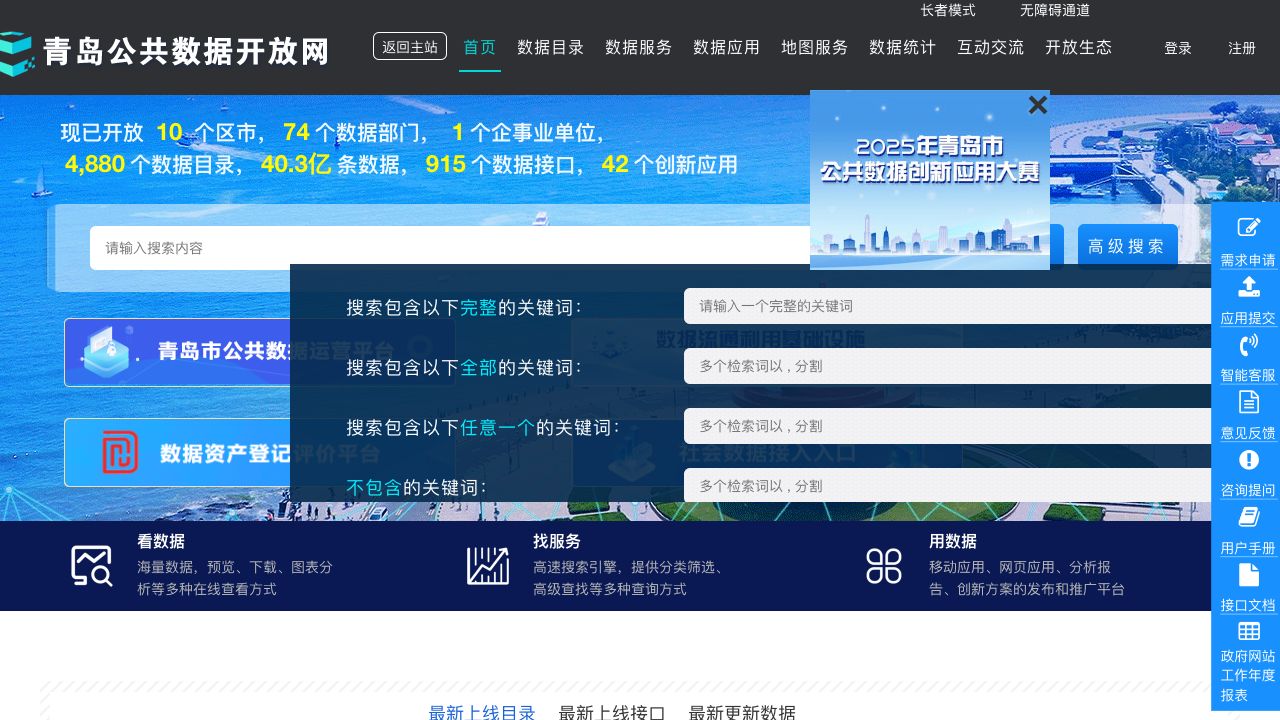The width and height of the screenshot is (1280, 720).
Task: Close the 2025 competition popup banner
Action: 1038,105
